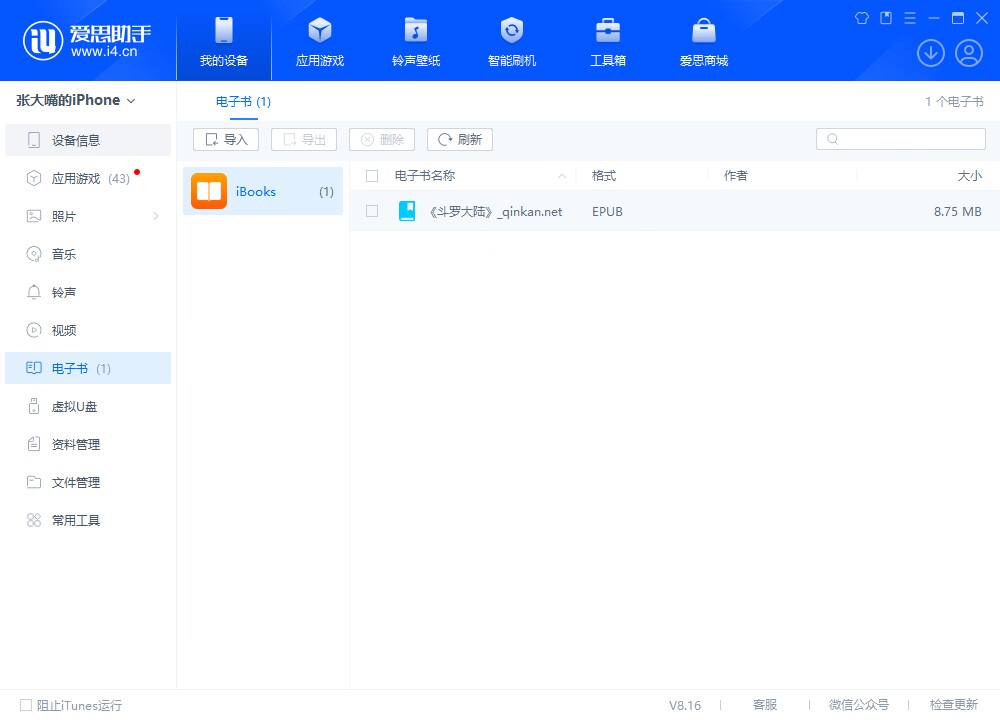Check the select-all checkbox in the list header
Screen dimensions: 1000x720
[x=372, y=174]
